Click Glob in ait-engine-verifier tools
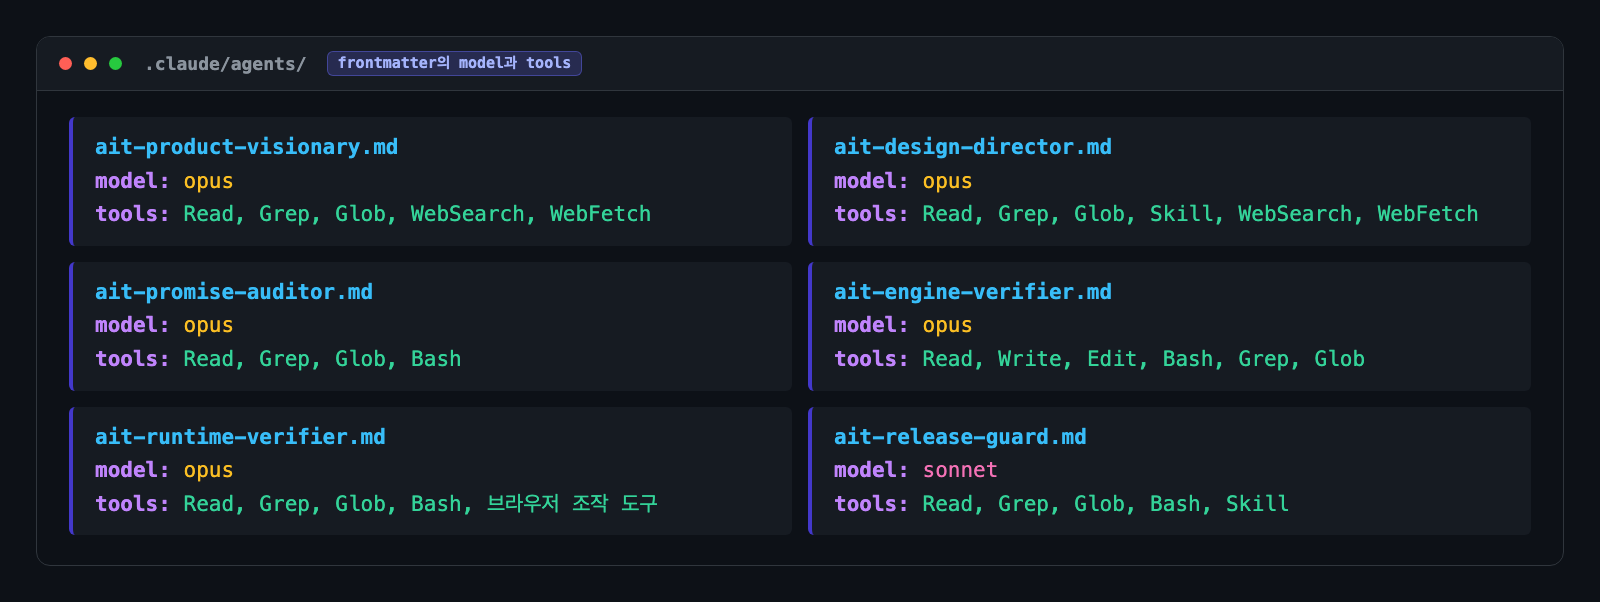The height and width of the screenshot is (602, 1600). point(1339,359)
